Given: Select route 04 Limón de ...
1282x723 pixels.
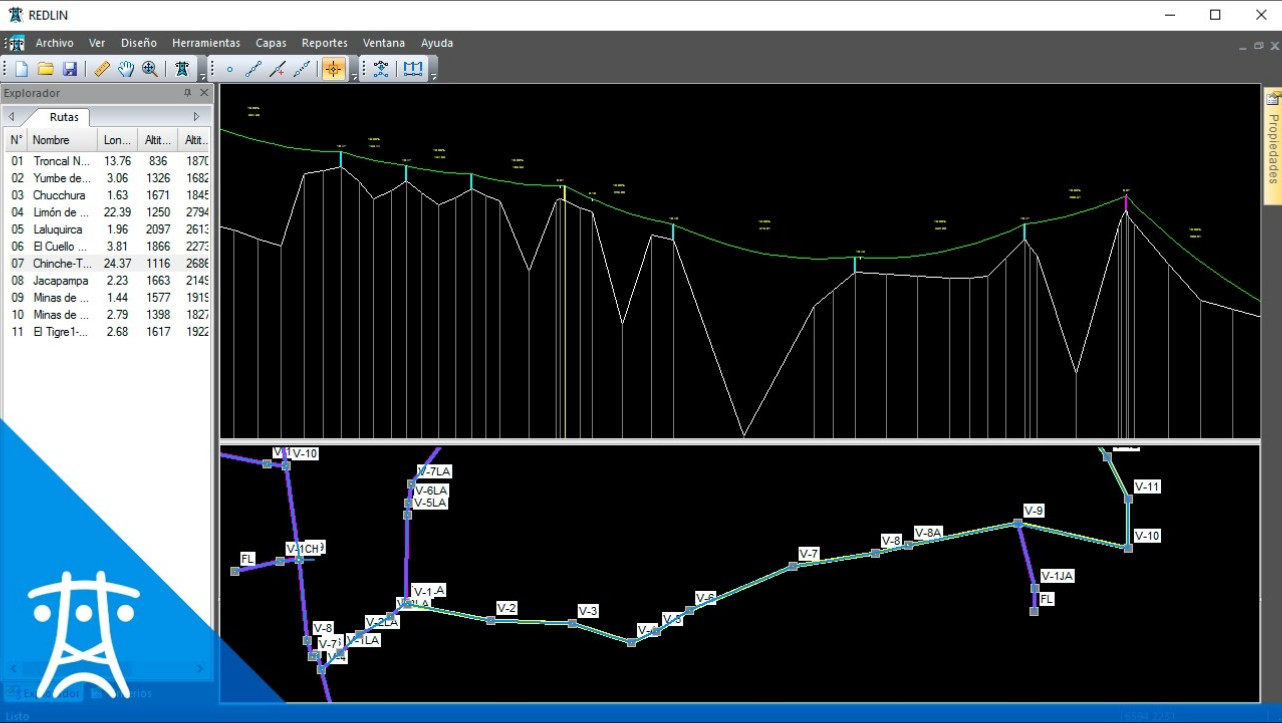Looking at the screenshot, I should [x=107, y=212].
